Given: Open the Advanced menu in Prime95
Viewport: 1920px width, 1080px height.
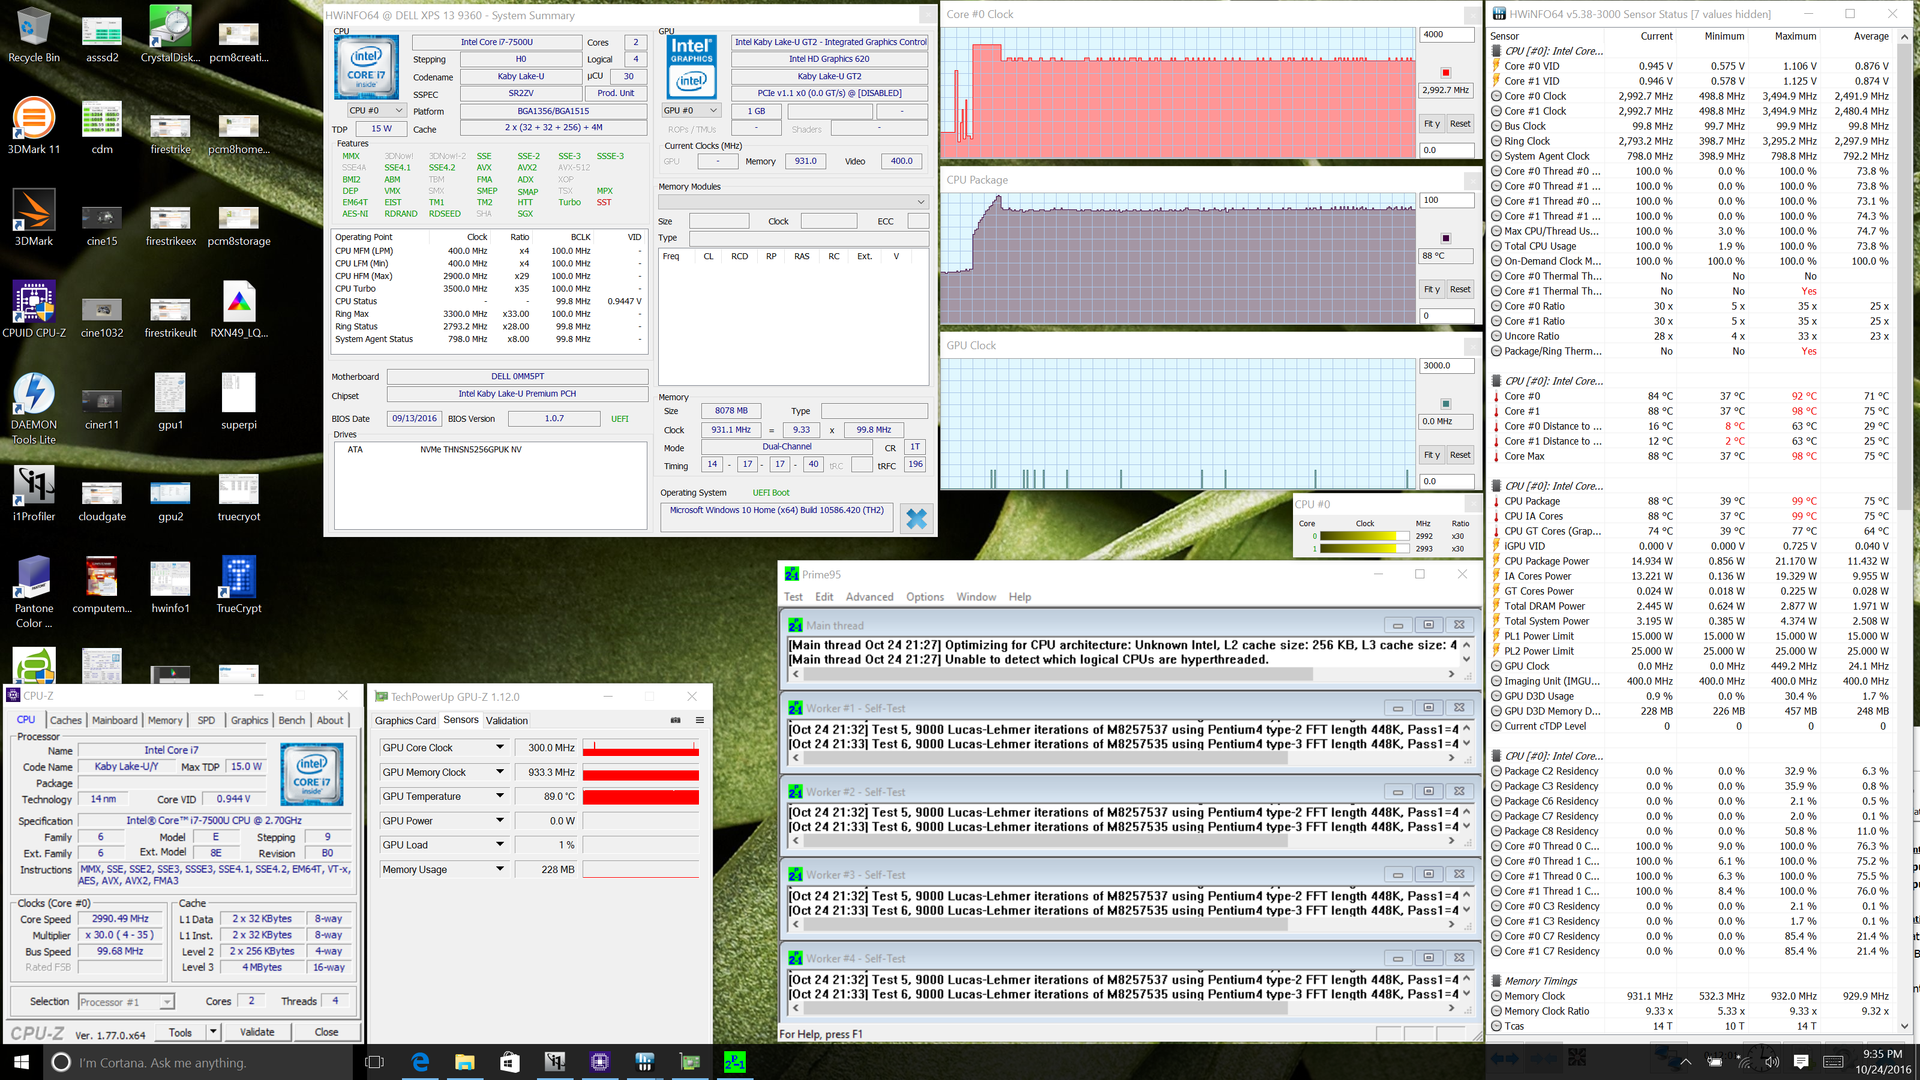Looking at the screenshot, I should 869,597.
